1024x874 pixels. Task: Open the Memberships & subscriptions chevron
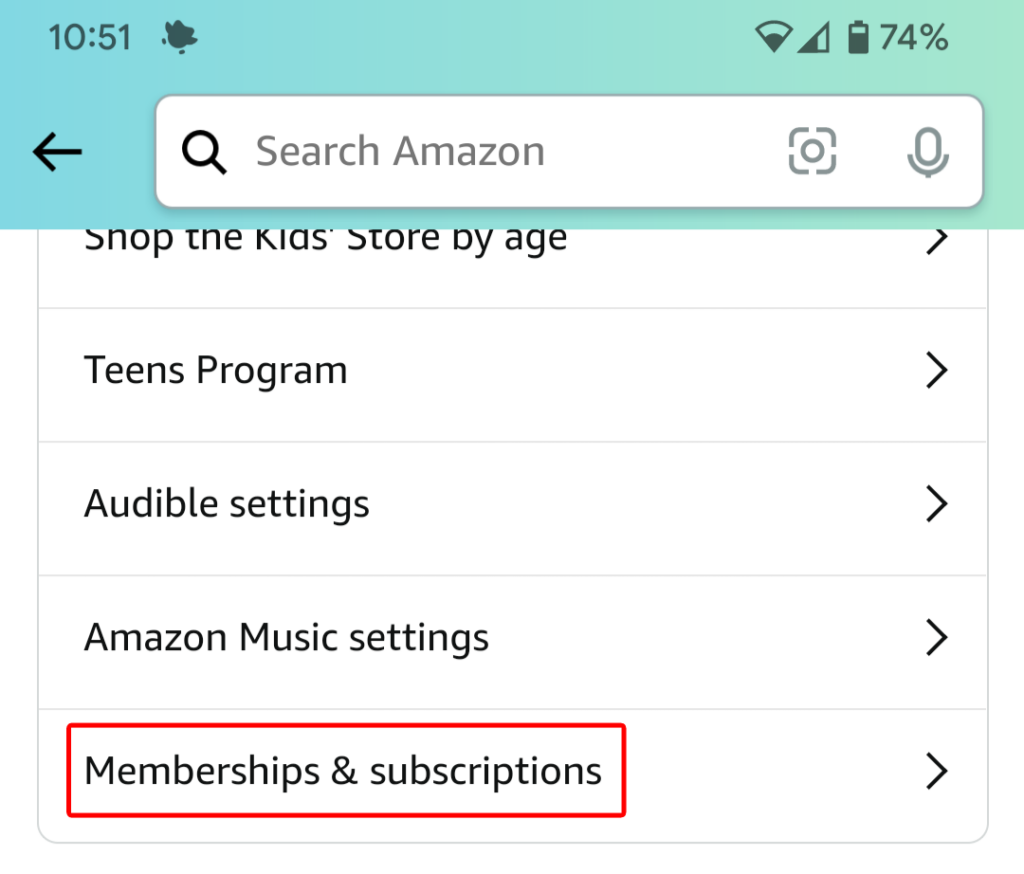point(937,771)
